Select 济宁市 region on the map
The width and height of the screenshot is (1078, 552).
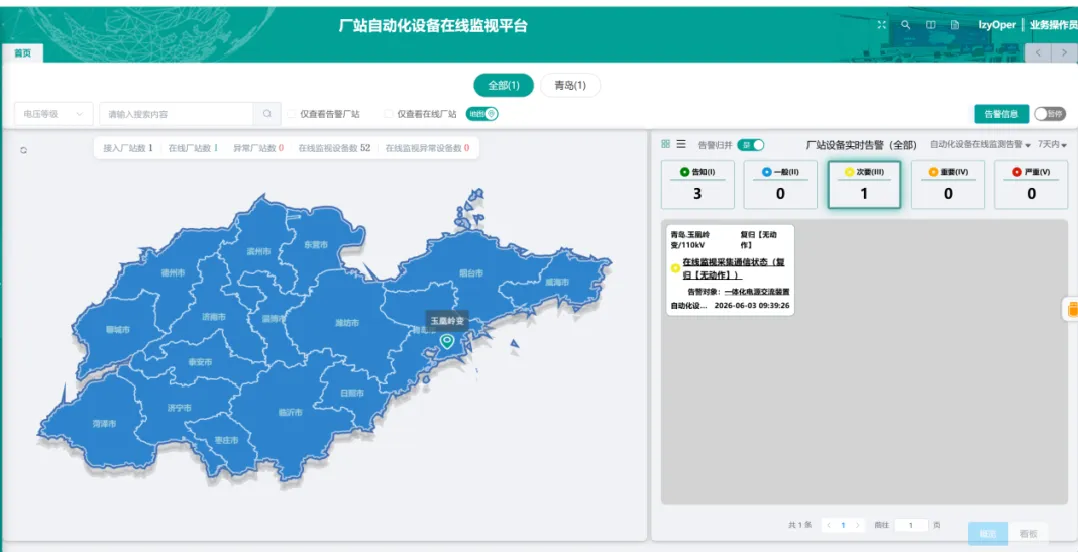(179, 408)
